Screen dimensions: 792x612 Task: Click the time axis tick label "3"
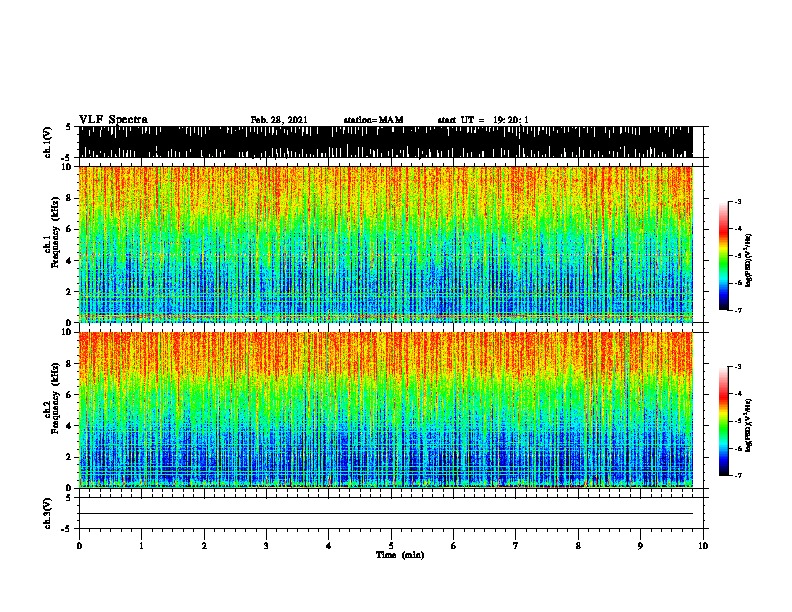266,546
